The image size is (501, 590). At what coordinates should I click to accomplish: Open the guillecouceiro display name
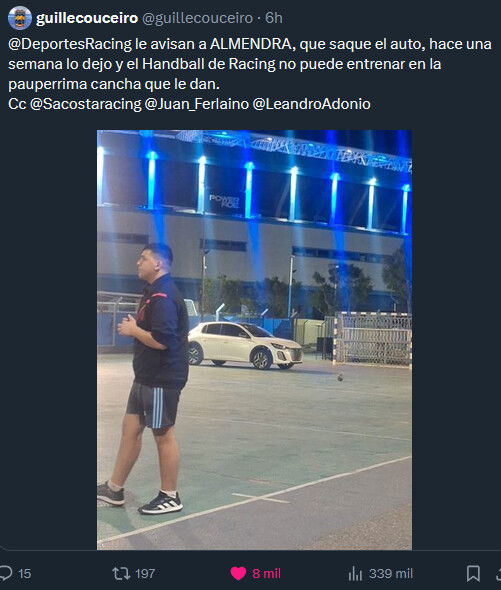click(x=87, y=18)
